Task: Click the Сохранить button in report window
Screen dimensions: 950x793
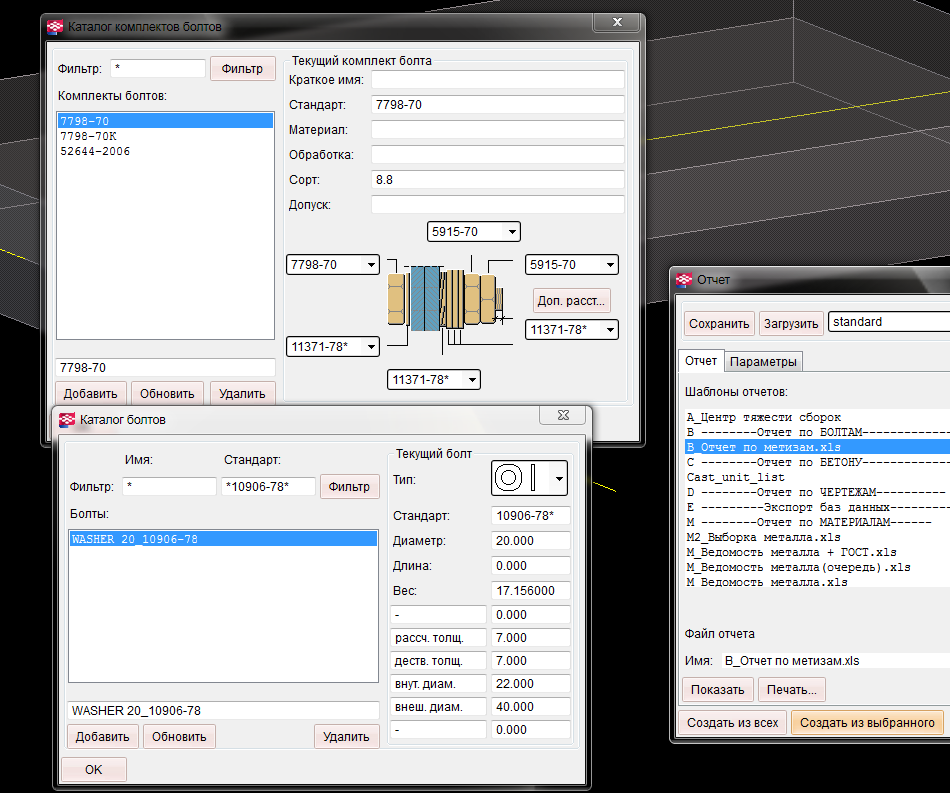Action: 718,323
